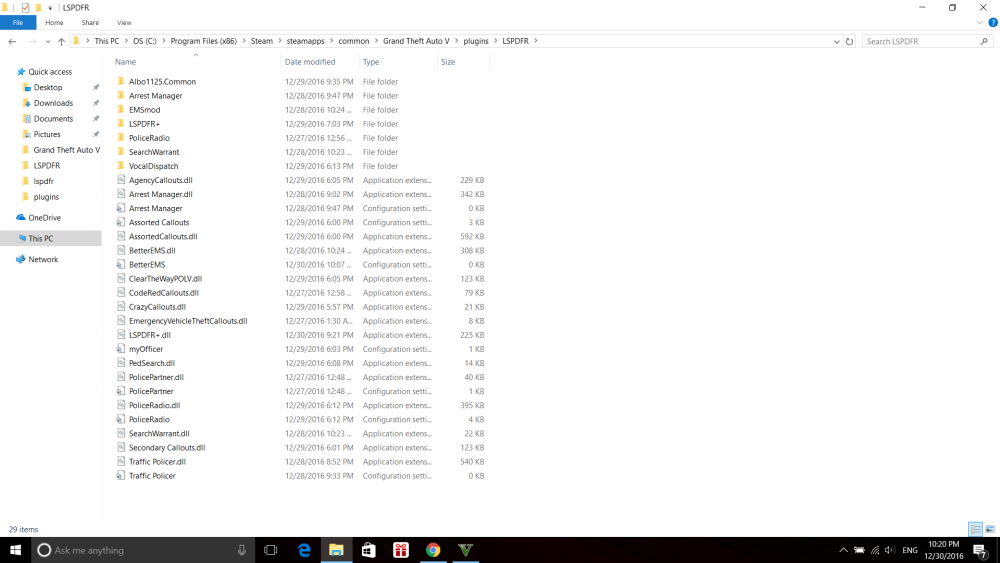Select the myOfficer config file icon

121,349
